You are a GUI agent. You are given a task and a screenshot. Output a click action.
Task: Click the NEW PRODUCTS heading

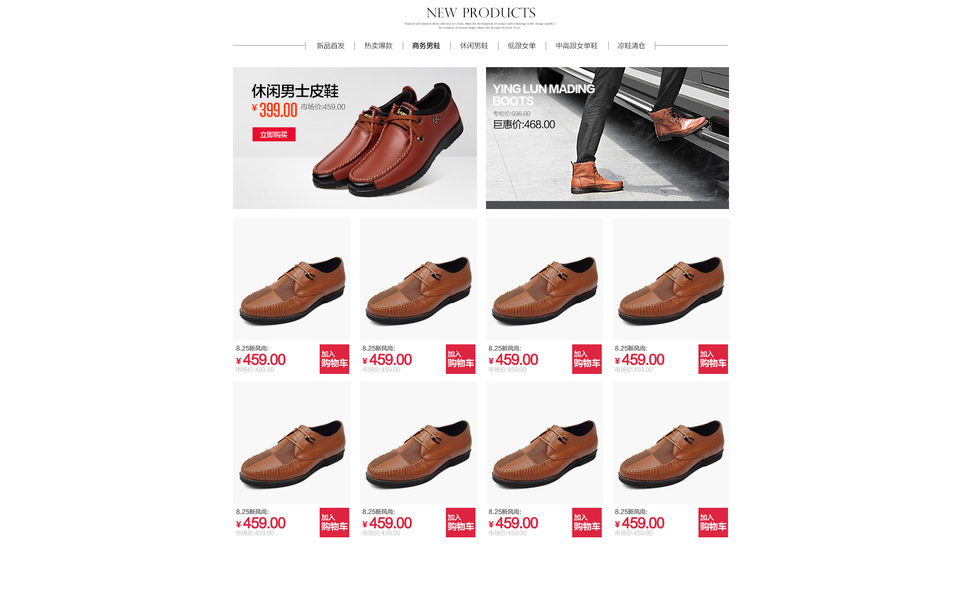click(x=481, y=12)
